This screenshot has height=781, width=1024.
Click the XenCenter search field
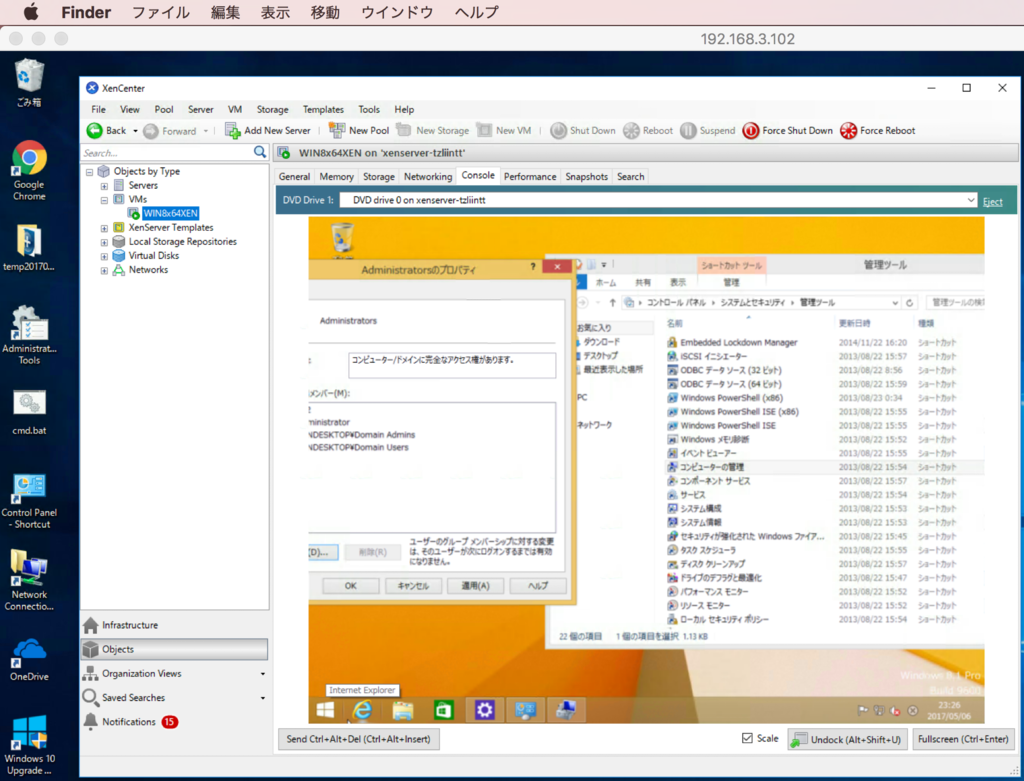tap(167, 153)
